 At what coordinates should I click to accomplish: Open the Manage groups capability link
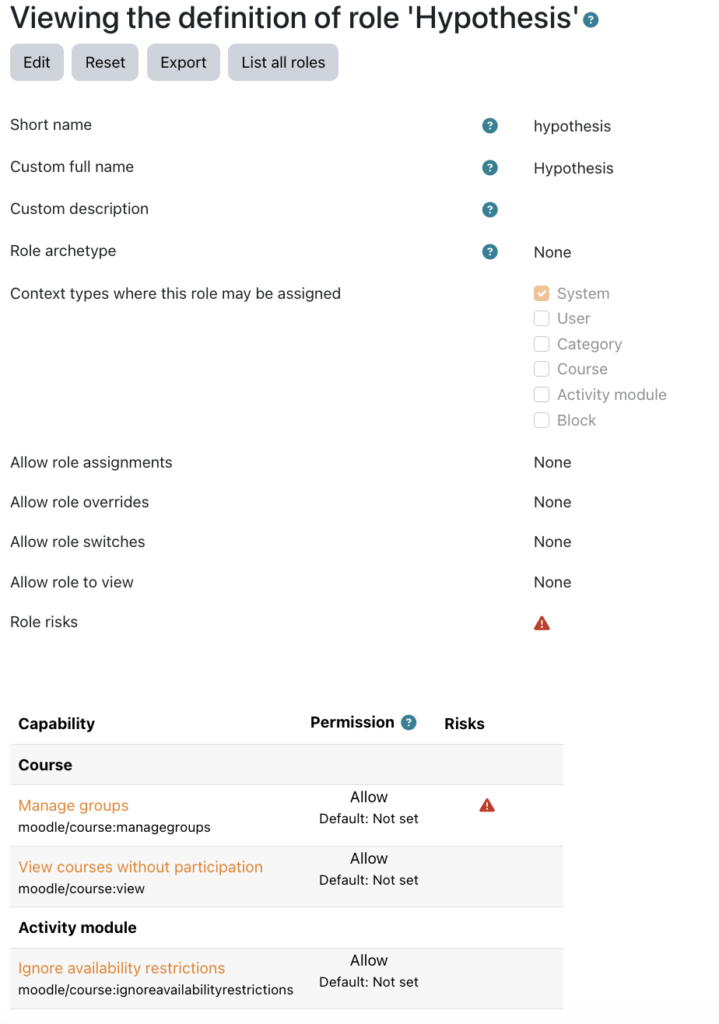73,805
